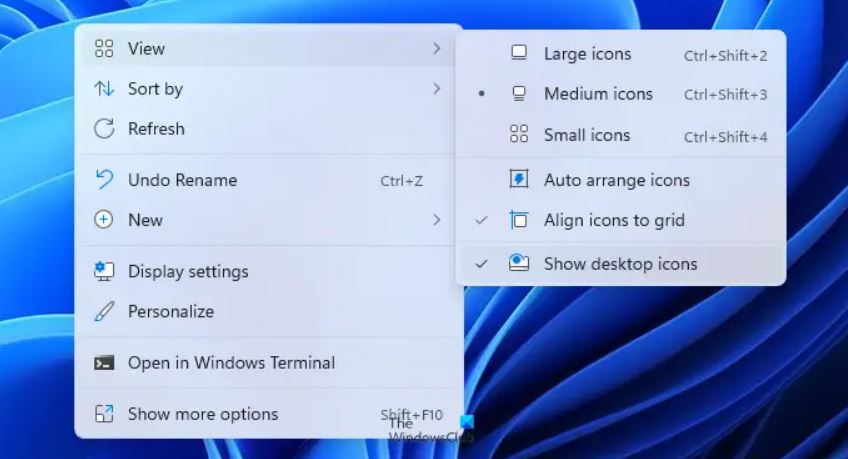This screenshot has height=459, width=848.
Task: Click the Sort by arrows icon
Action: coord(104,88)
